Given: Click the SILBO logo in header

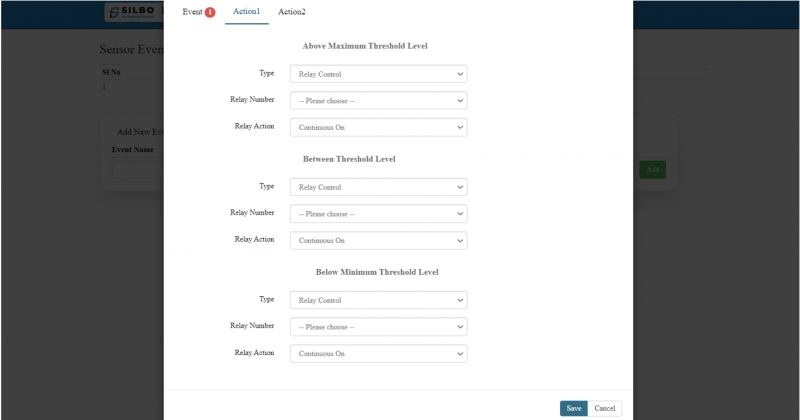Looking at the screenshot, I should 134,13.
